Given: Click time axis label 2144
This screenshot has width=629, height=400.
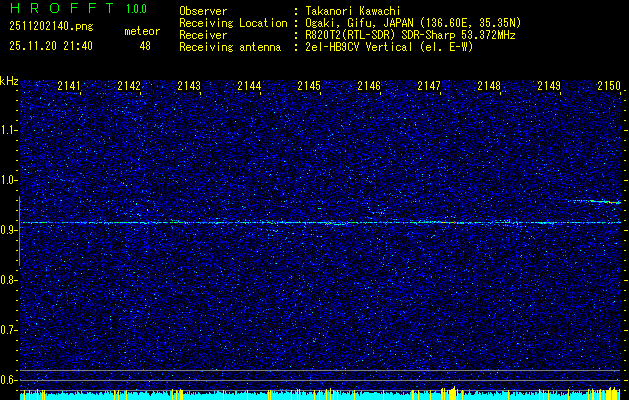Looking at the screenshot, I should (x=249, y=86).
